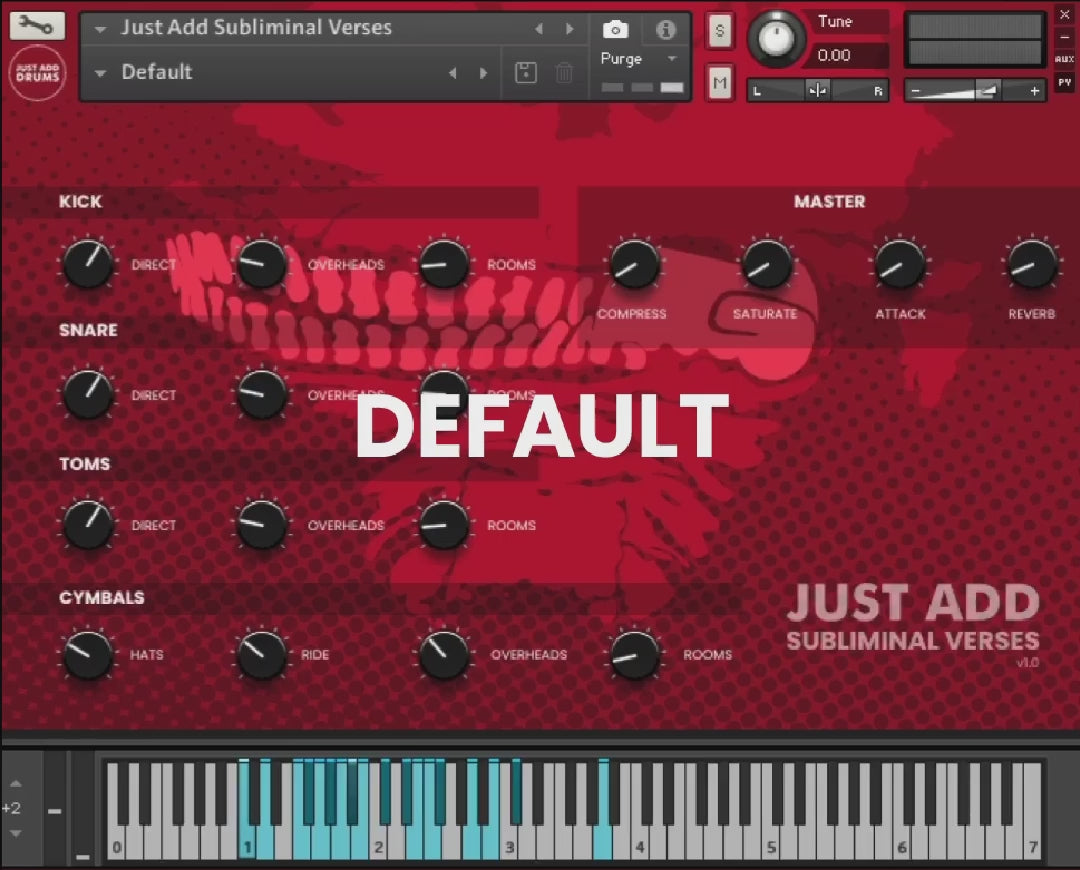
Task: Toggle the PV button
Action: (1064, 83)
